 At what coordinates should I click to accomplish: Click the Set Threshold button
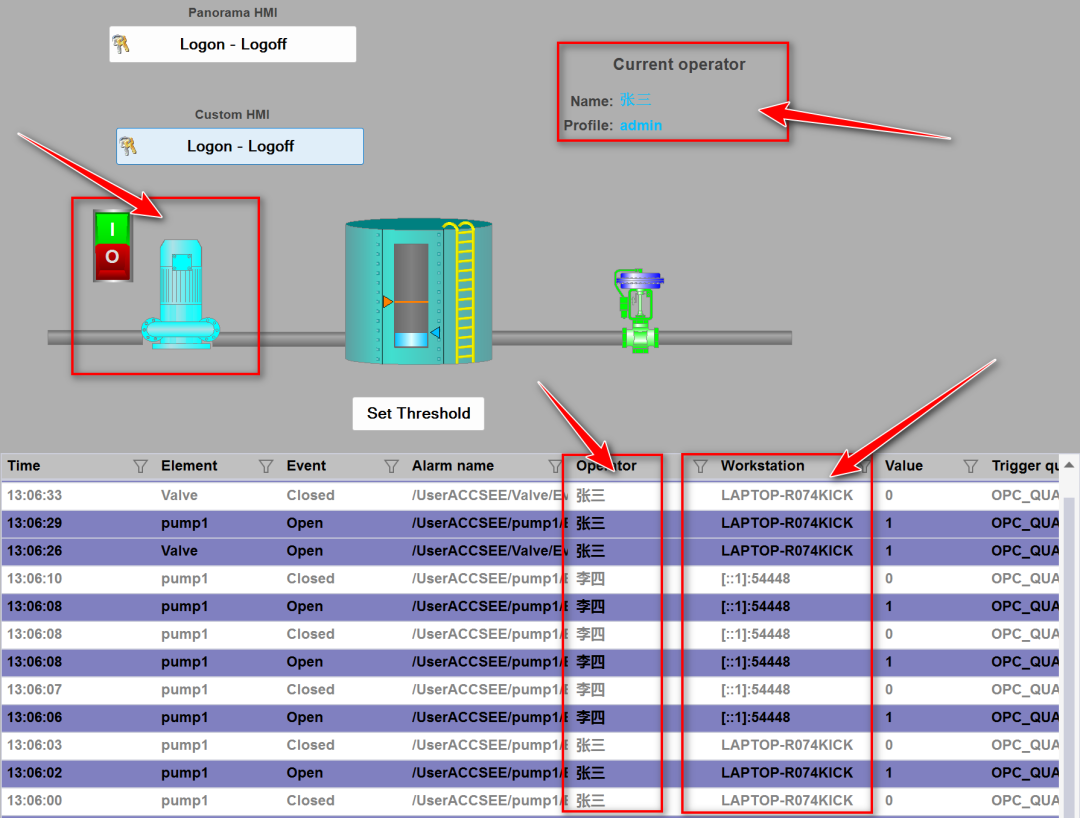pos(418,413)
